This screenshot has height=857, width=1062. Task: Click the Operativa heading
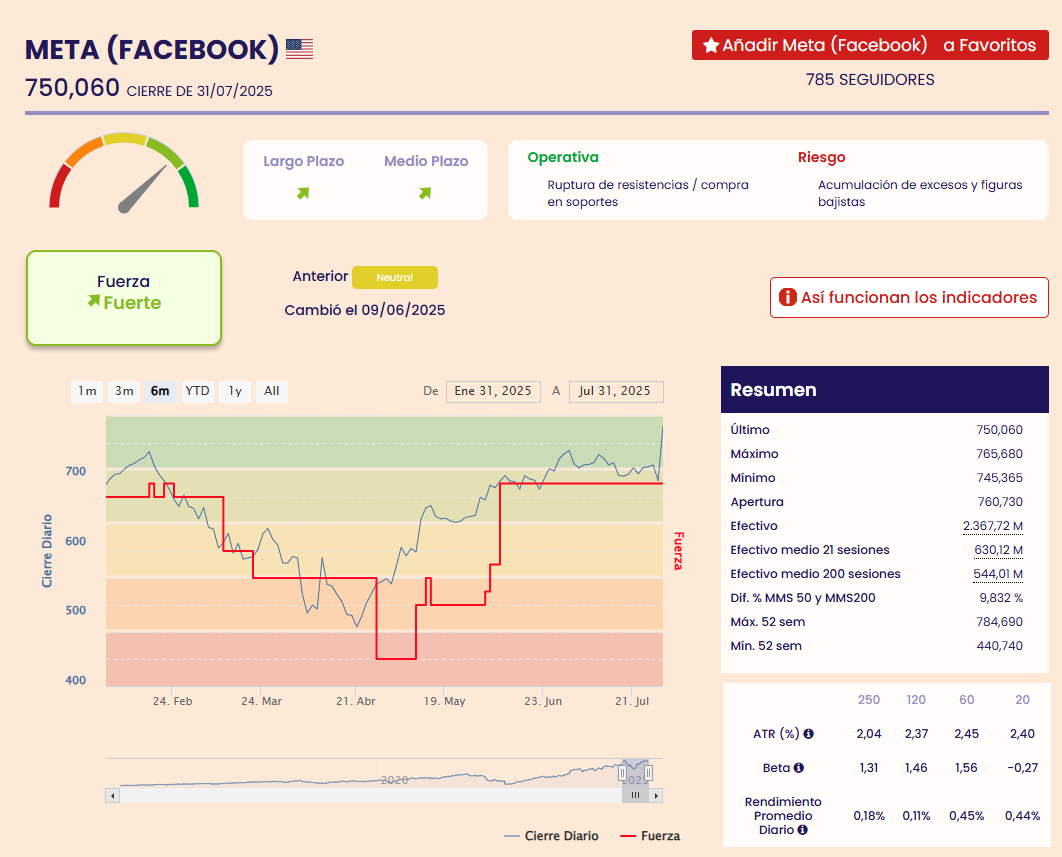[563, 157]
